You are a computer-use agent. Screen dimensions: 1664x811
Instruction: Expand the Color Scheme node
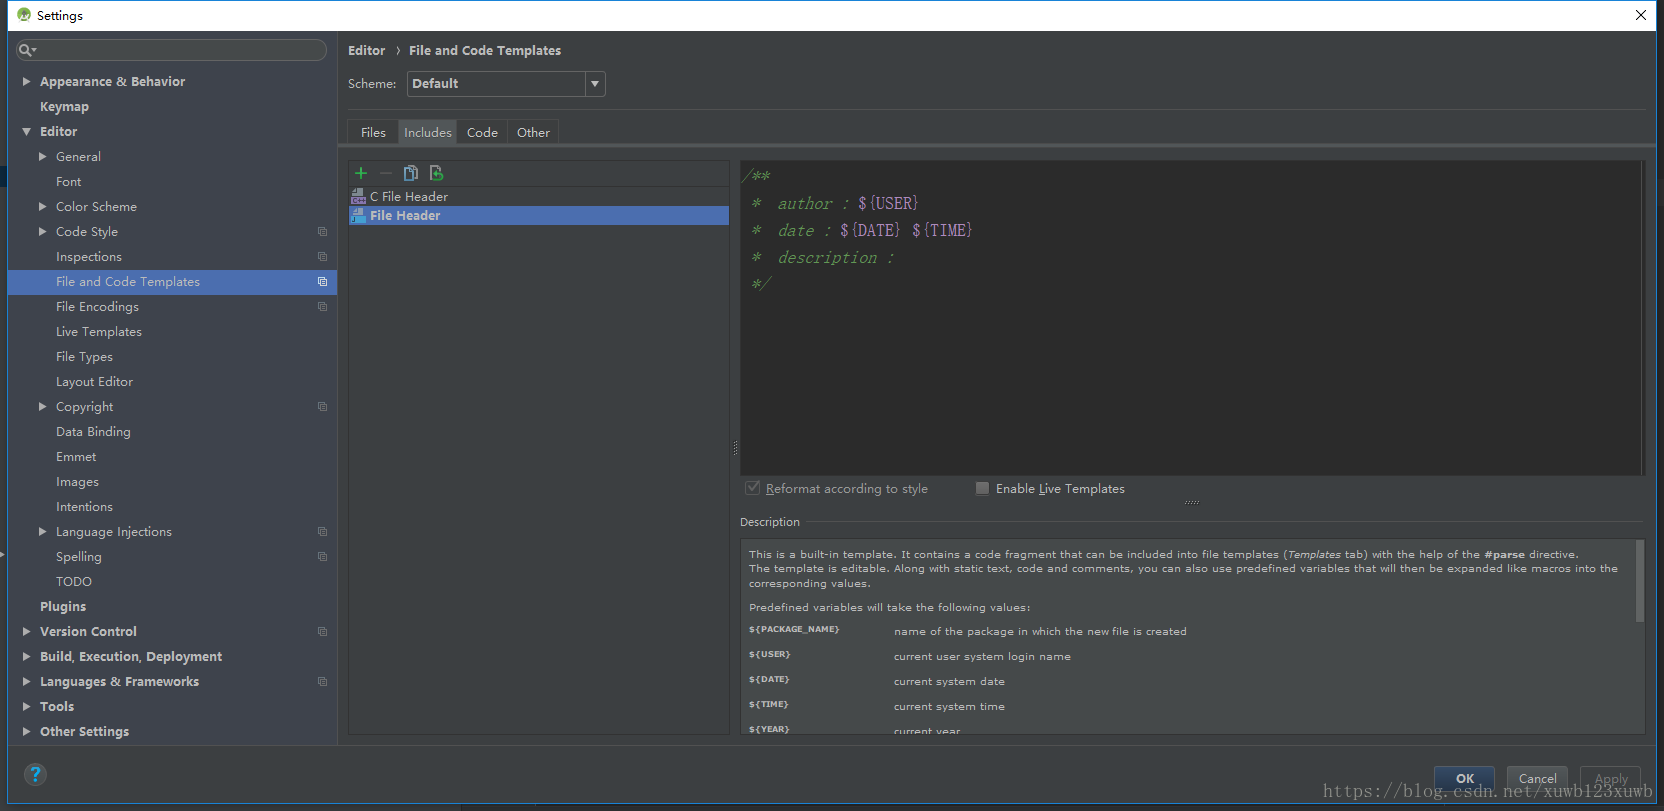tap(43, 207)
